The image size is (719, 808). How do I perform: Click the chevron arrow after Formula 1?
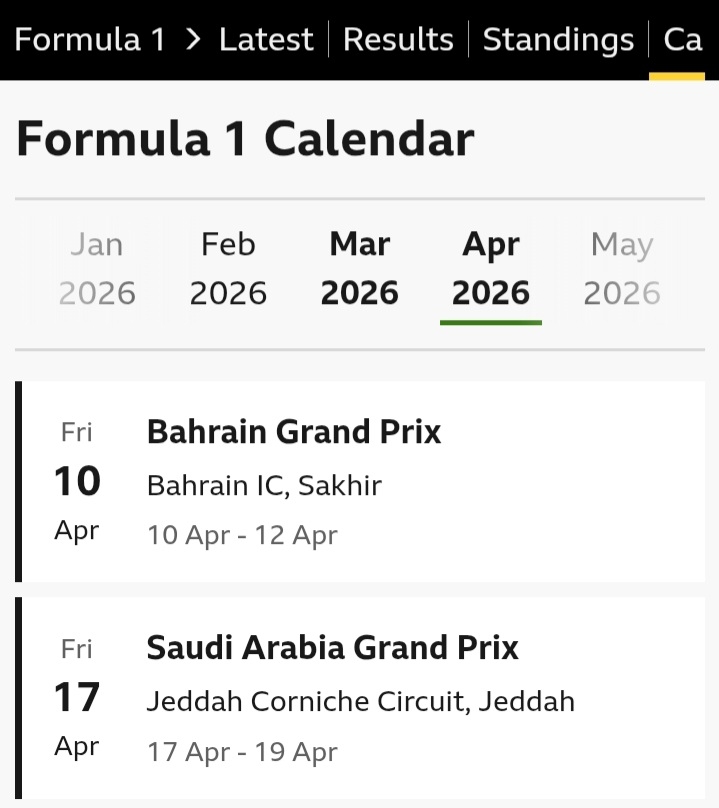tap(194, 40)
